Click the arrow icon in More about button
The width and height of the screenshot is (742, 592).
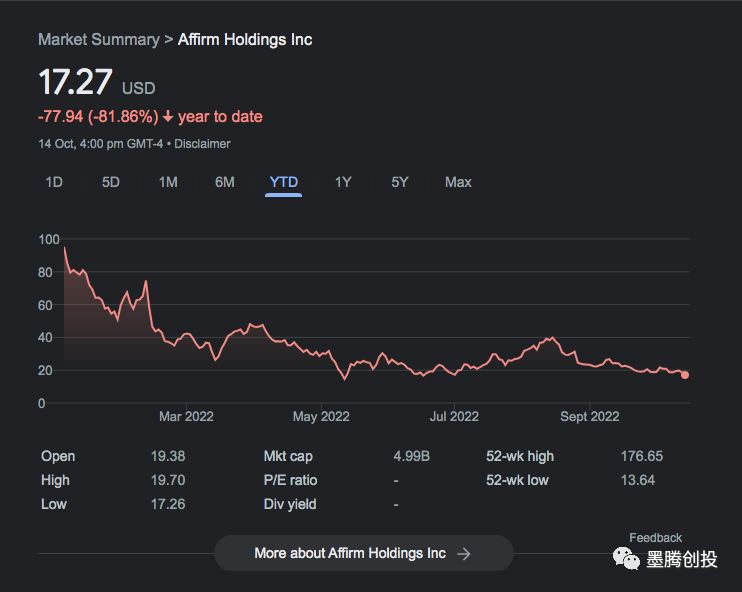pos(464,553)
